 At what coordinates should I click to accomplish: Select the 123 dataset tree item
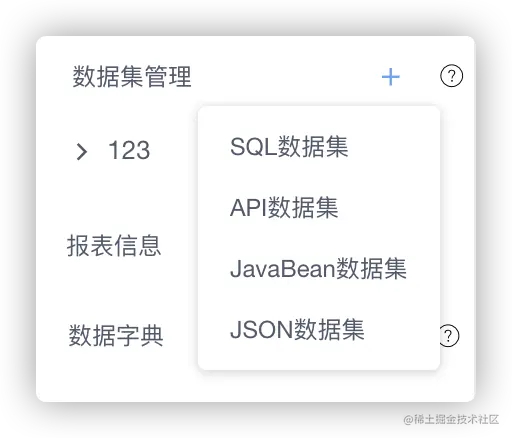click(x=129, y=150)
